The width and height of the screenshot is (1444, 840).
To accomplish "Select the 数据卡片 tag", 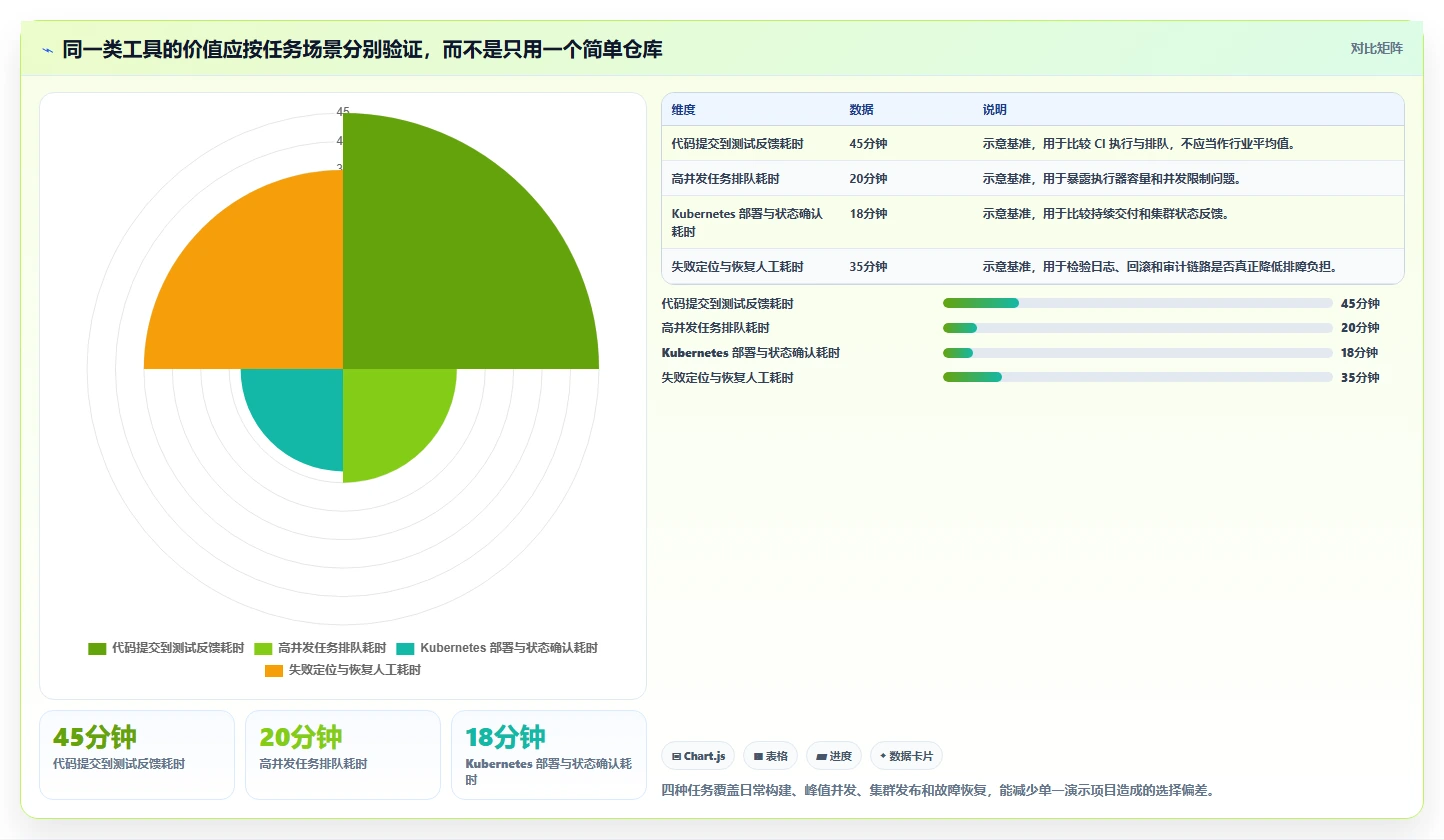I will (x=906, y=756).
